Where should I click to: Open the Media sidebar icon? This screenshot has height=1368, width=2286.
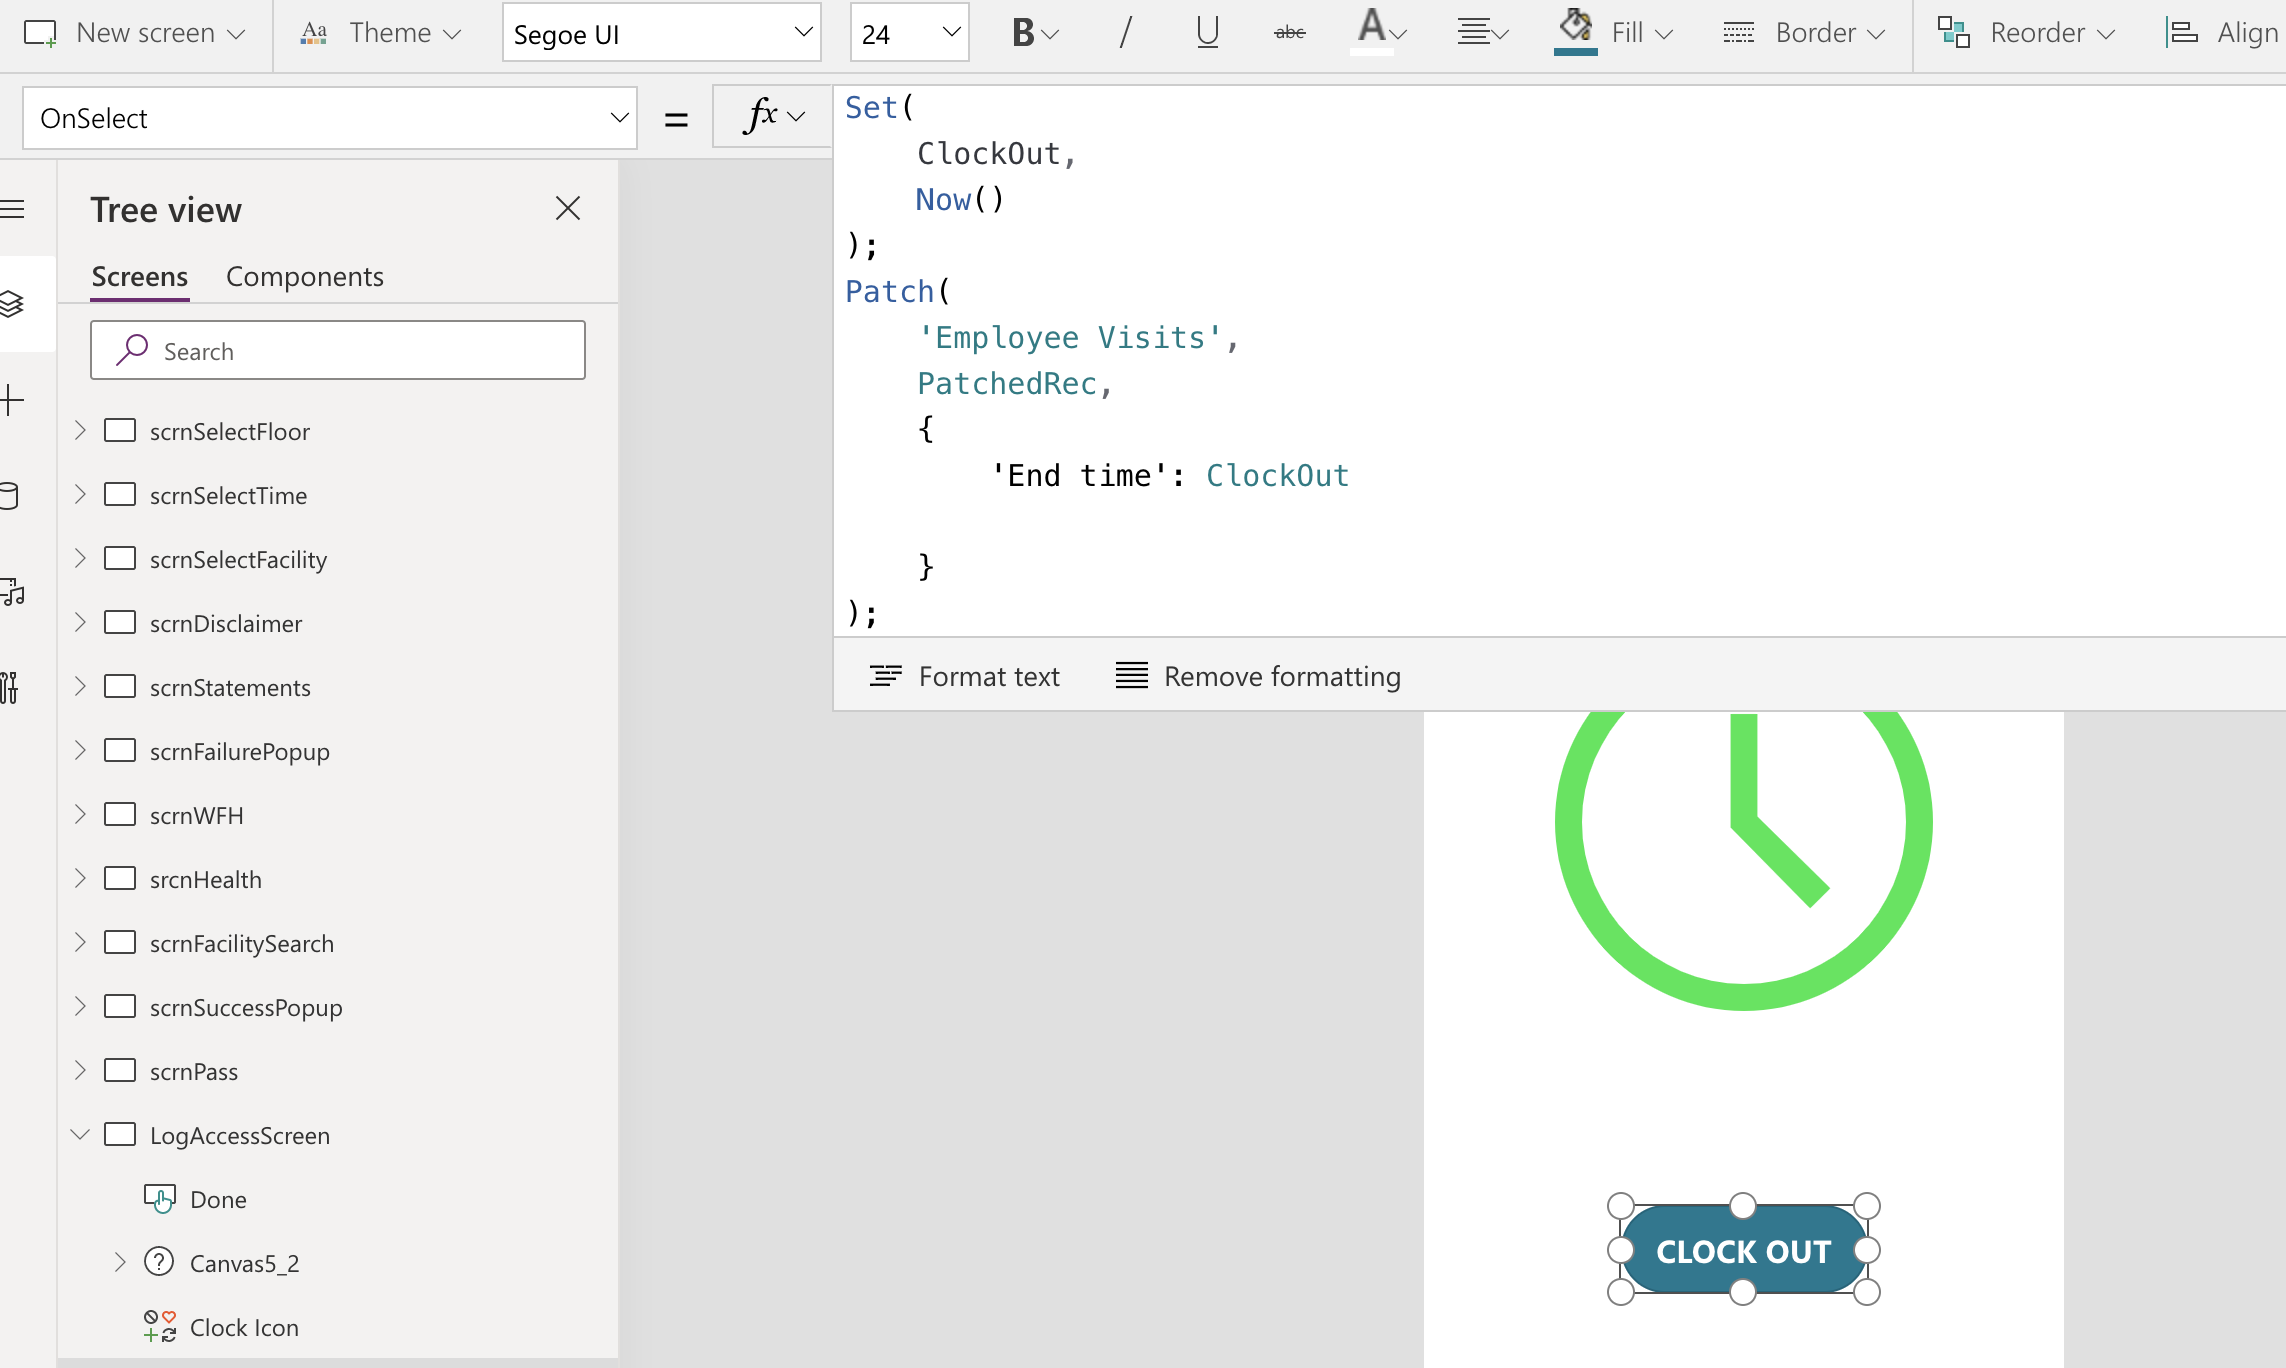tap(13, 591)
